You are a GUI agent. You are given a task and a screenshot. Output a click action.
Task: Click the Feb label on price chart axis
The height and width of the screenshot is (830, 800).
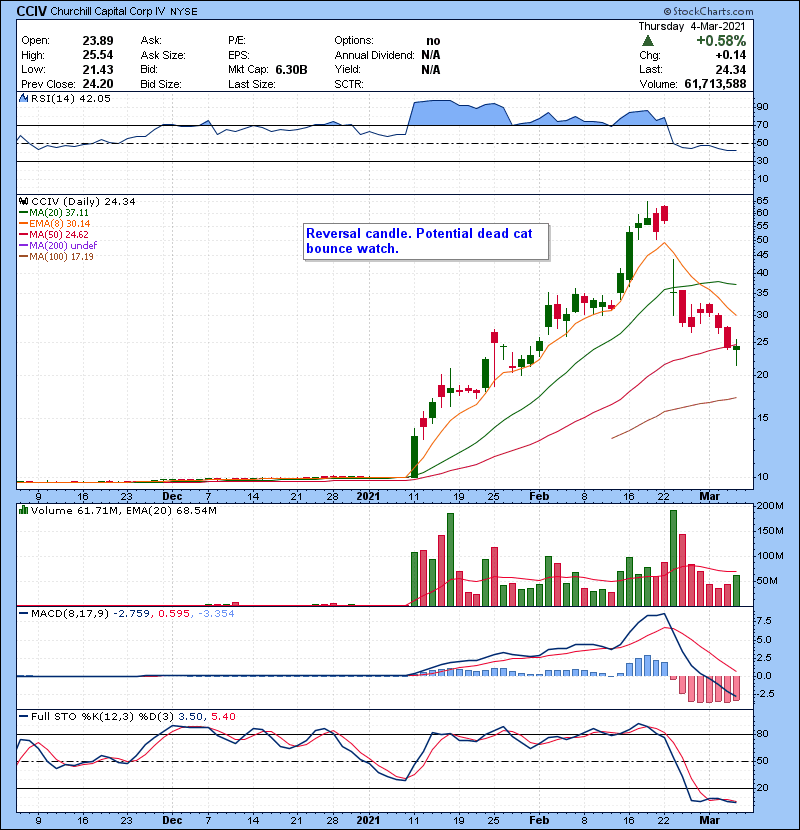[539, 497]
